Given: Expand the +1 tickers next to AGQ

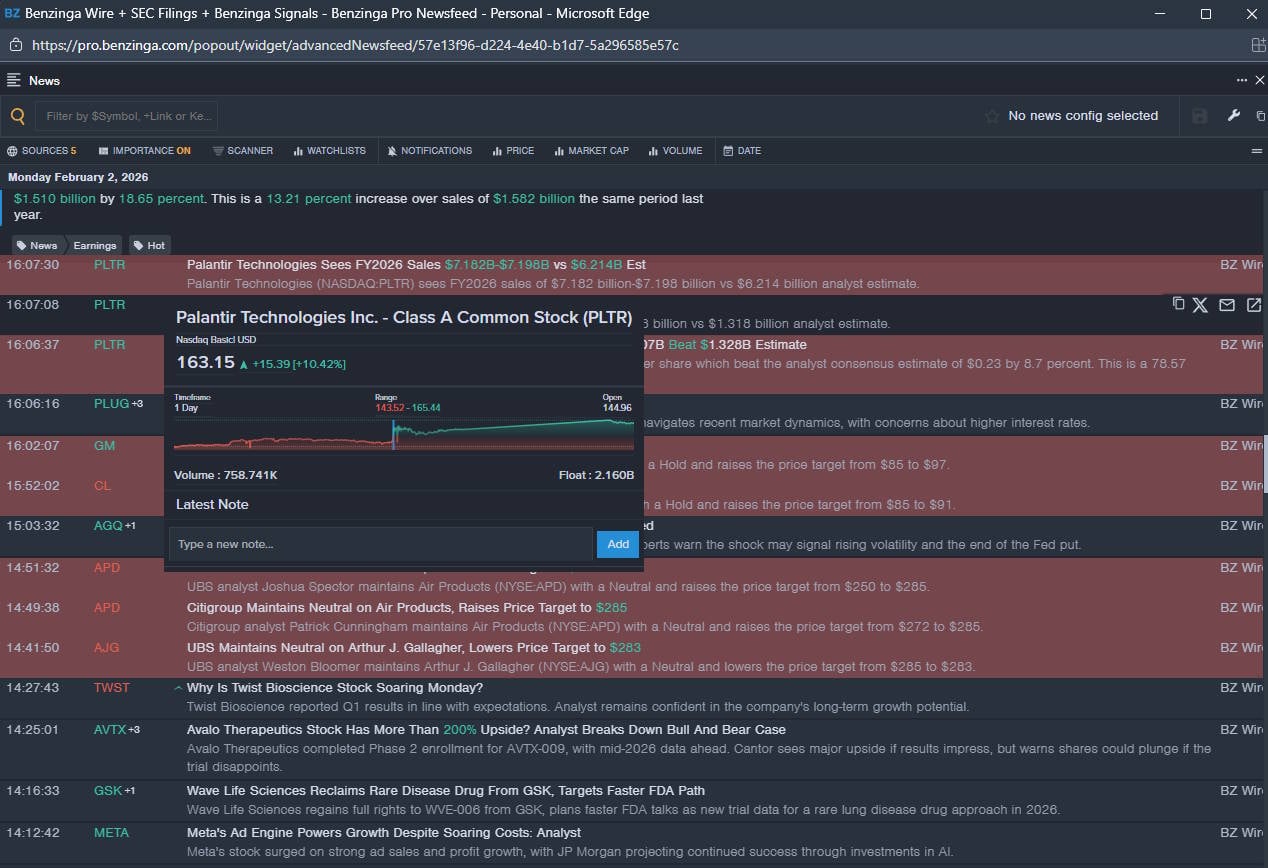Looking at the screenshot, I should 130,526.
